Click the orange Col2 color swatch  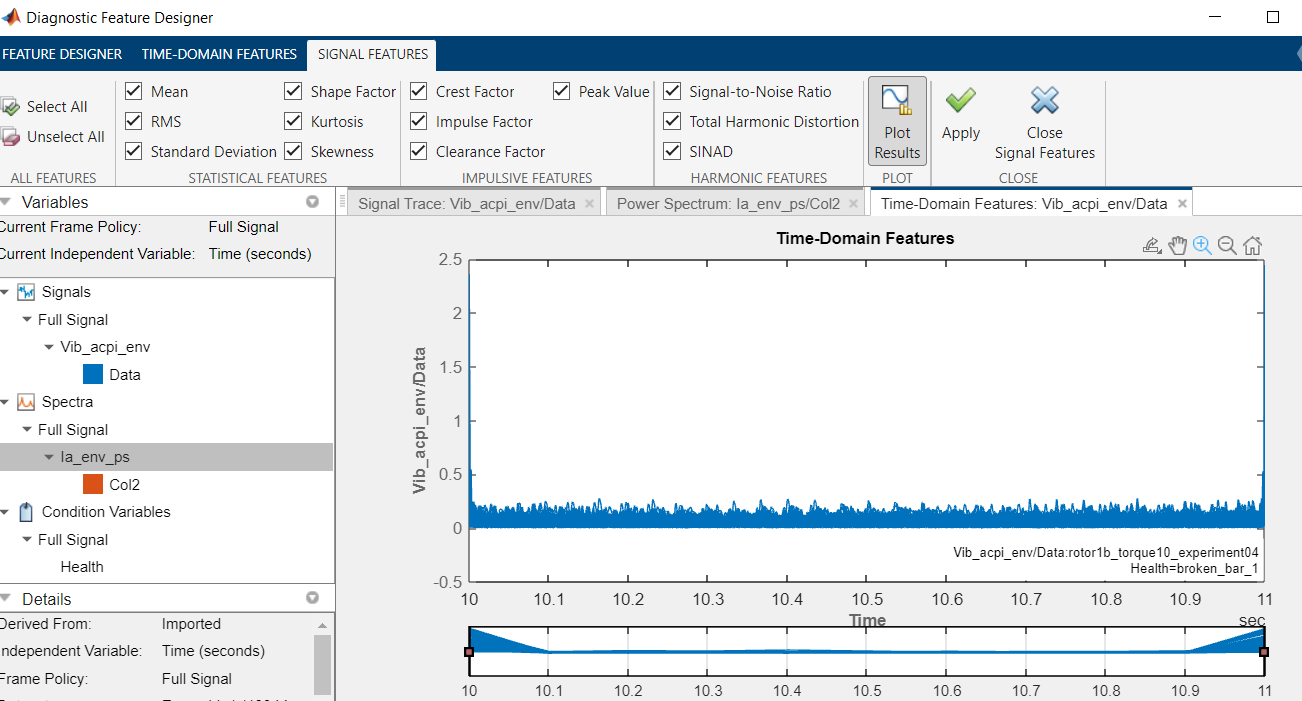93,485
